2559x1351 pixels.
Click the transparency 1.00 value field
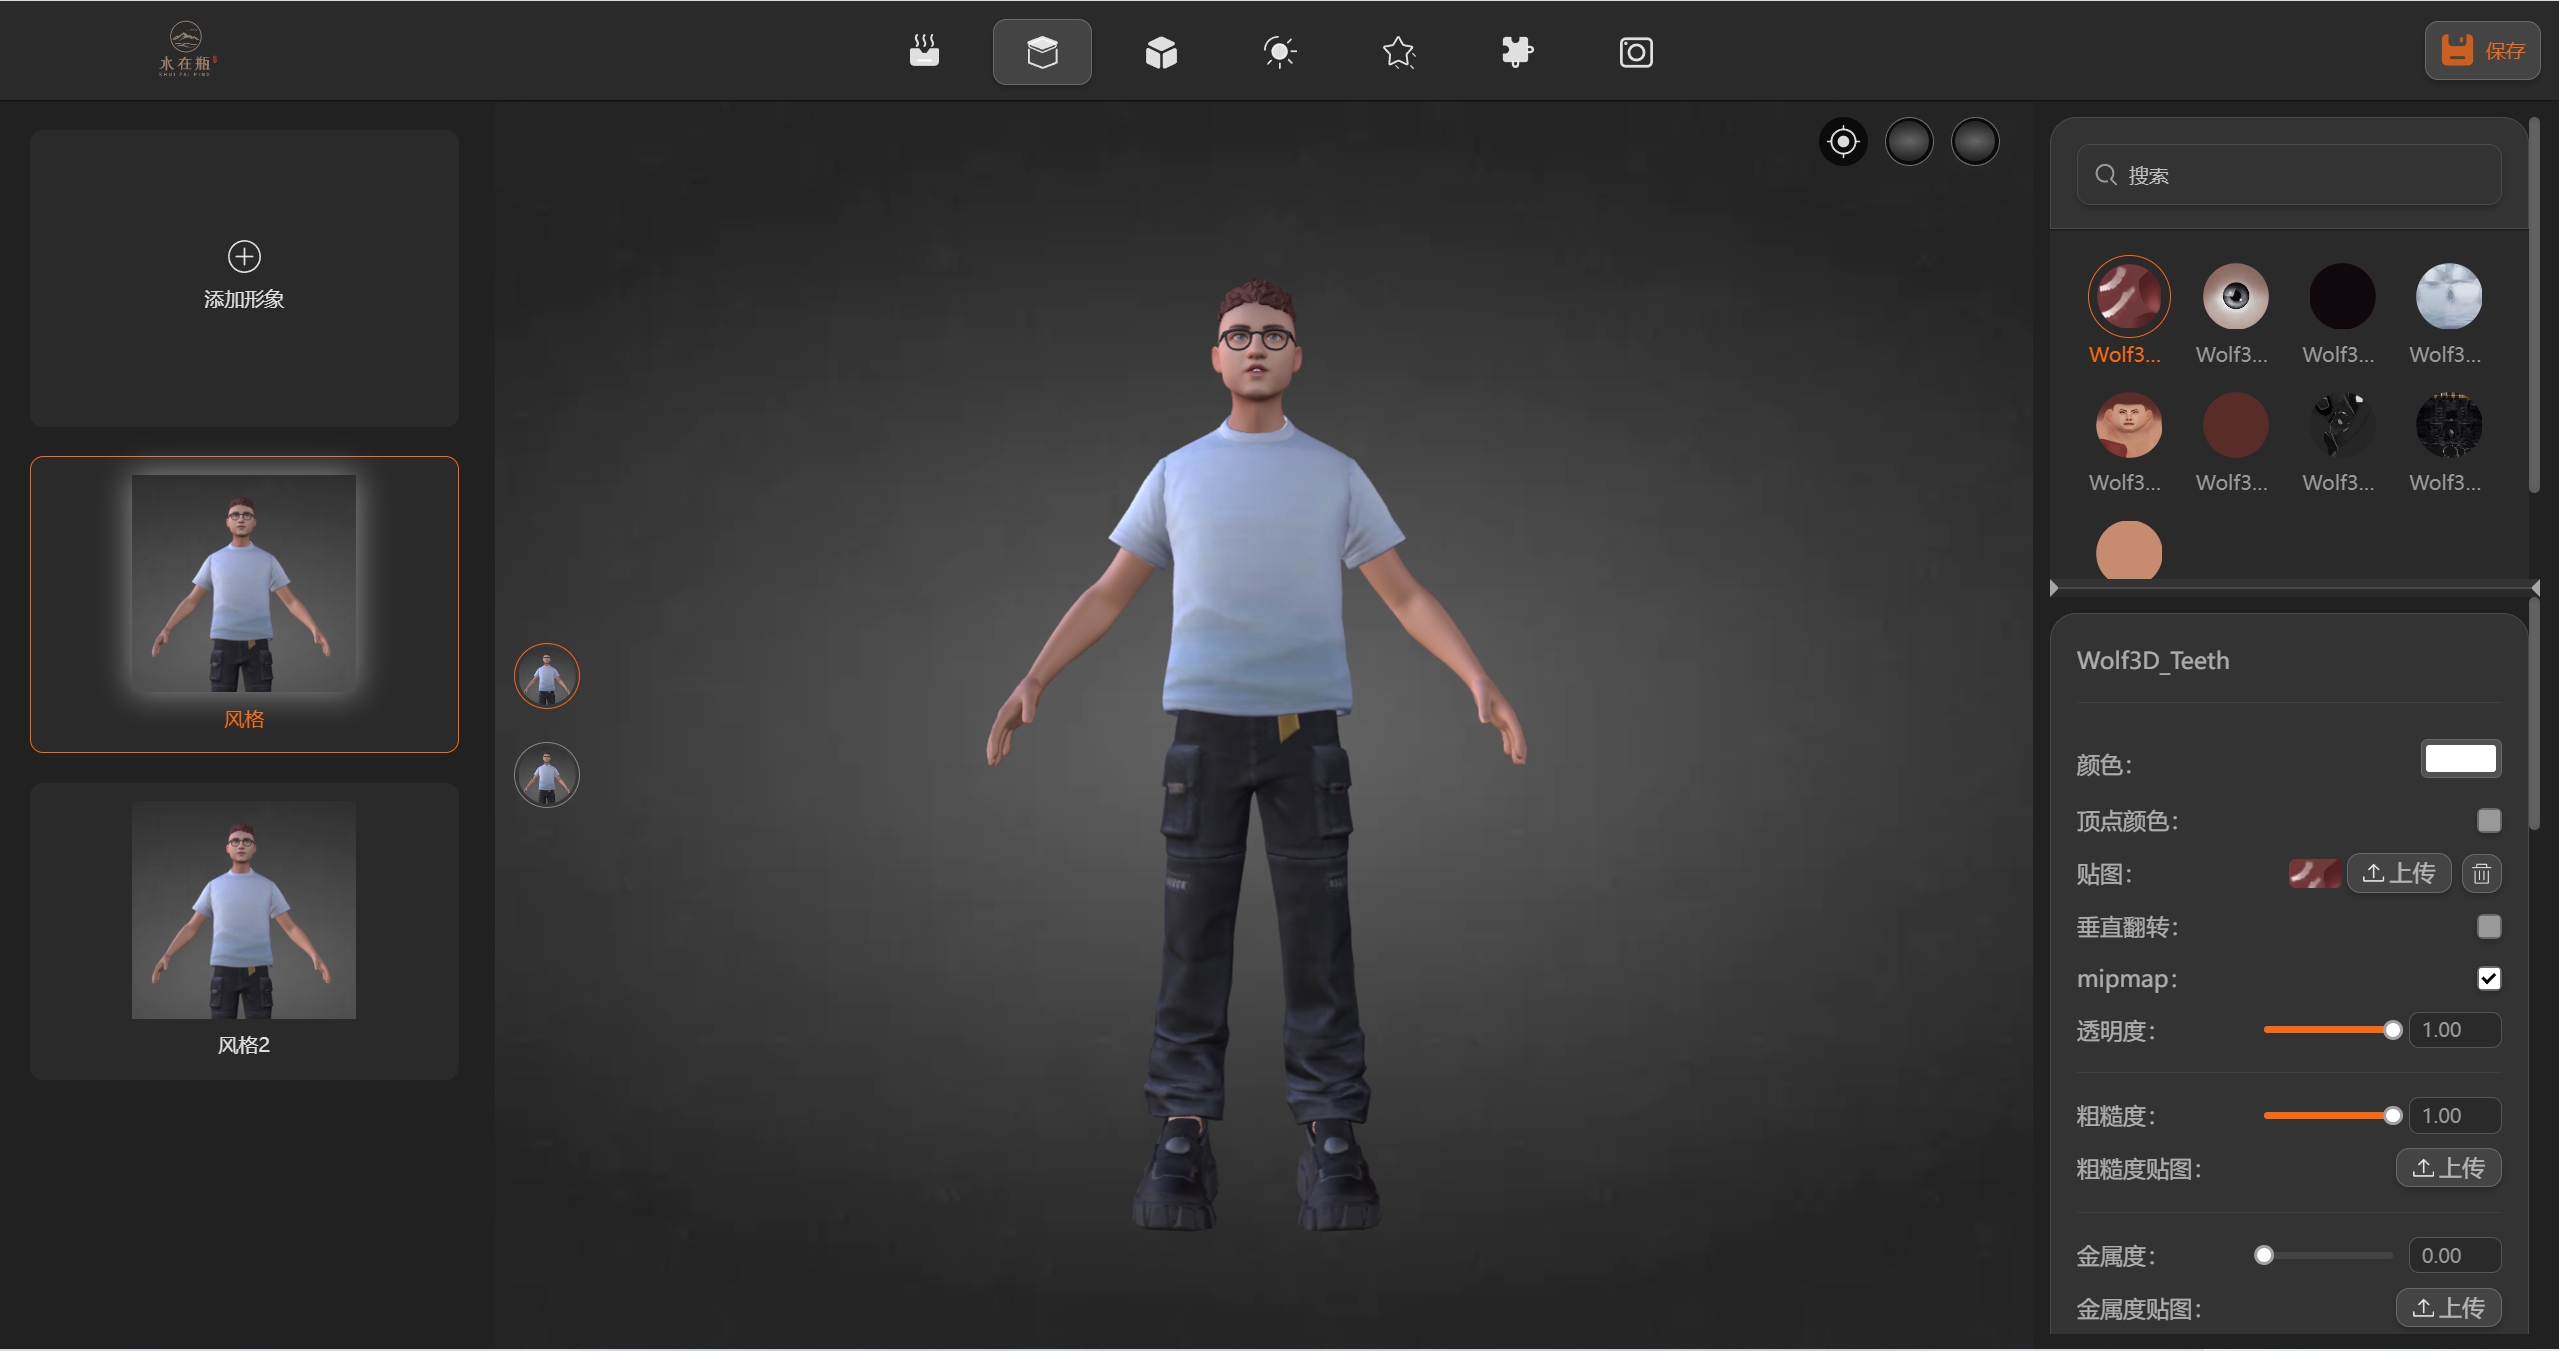[2455, 1030]
